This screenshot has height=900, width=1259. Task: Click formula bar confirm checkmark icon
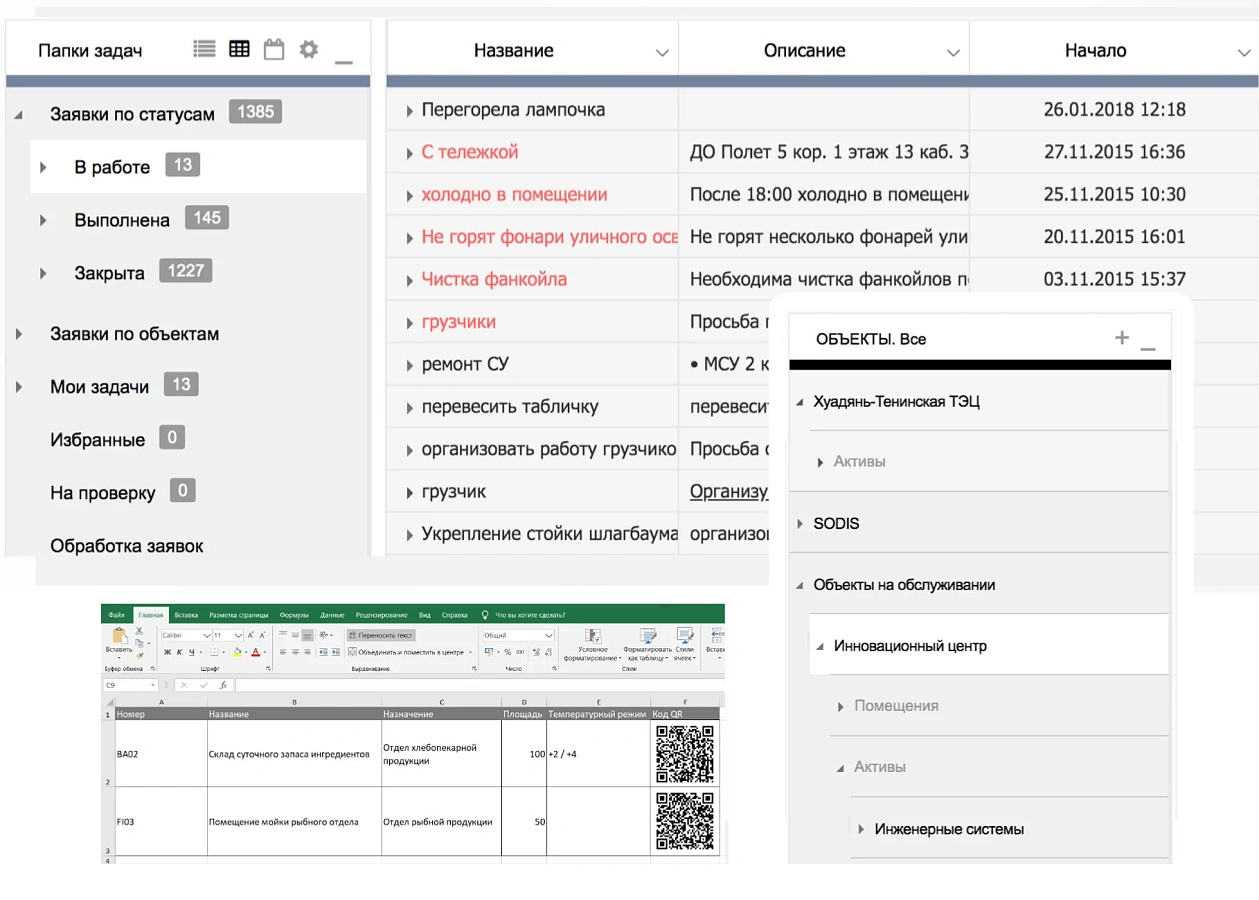(204, 685)
